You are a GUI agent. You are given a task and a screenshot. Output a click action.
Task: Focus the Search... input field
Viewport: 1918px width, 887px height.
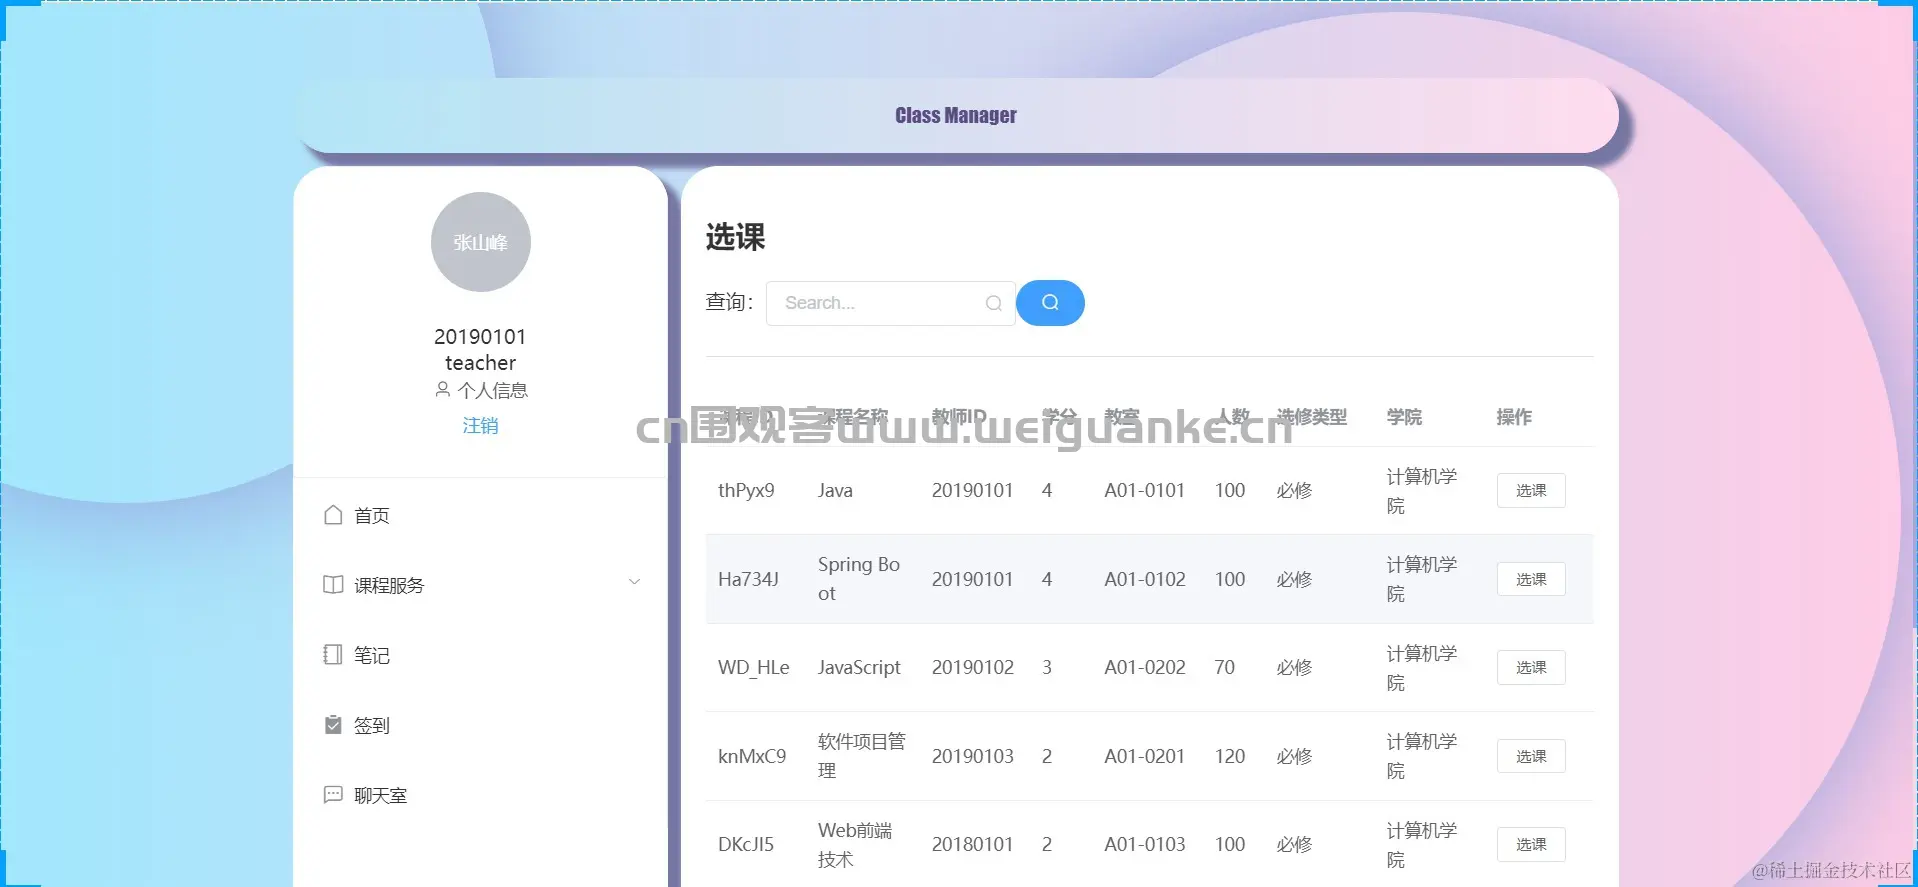(890, 303)
